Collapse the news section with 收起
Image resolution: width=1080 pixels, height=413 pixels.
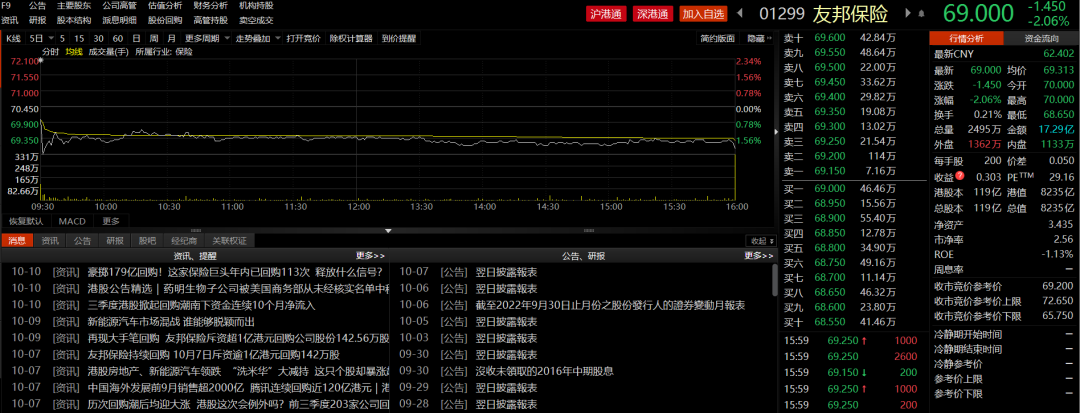point(760,240)
